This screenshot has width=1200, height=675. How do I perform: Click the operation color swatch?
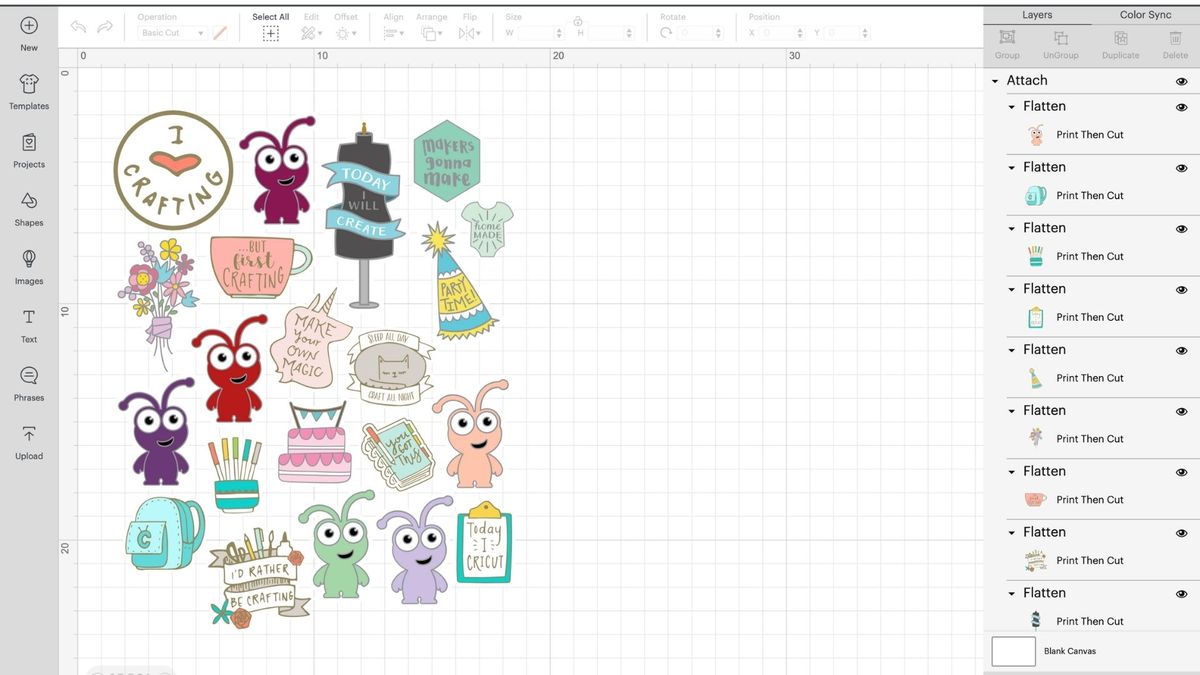point(219,33)
